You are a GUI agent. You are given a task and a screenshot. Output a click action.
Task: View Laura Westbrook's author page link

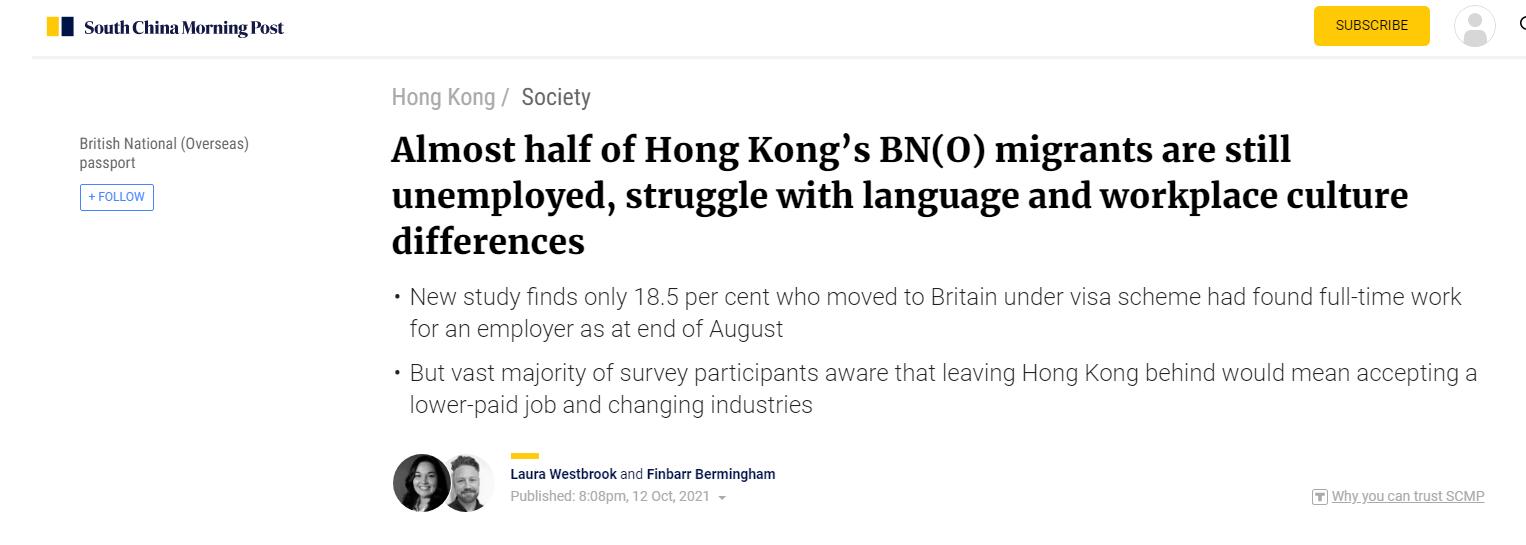click(x=563, y=474)
